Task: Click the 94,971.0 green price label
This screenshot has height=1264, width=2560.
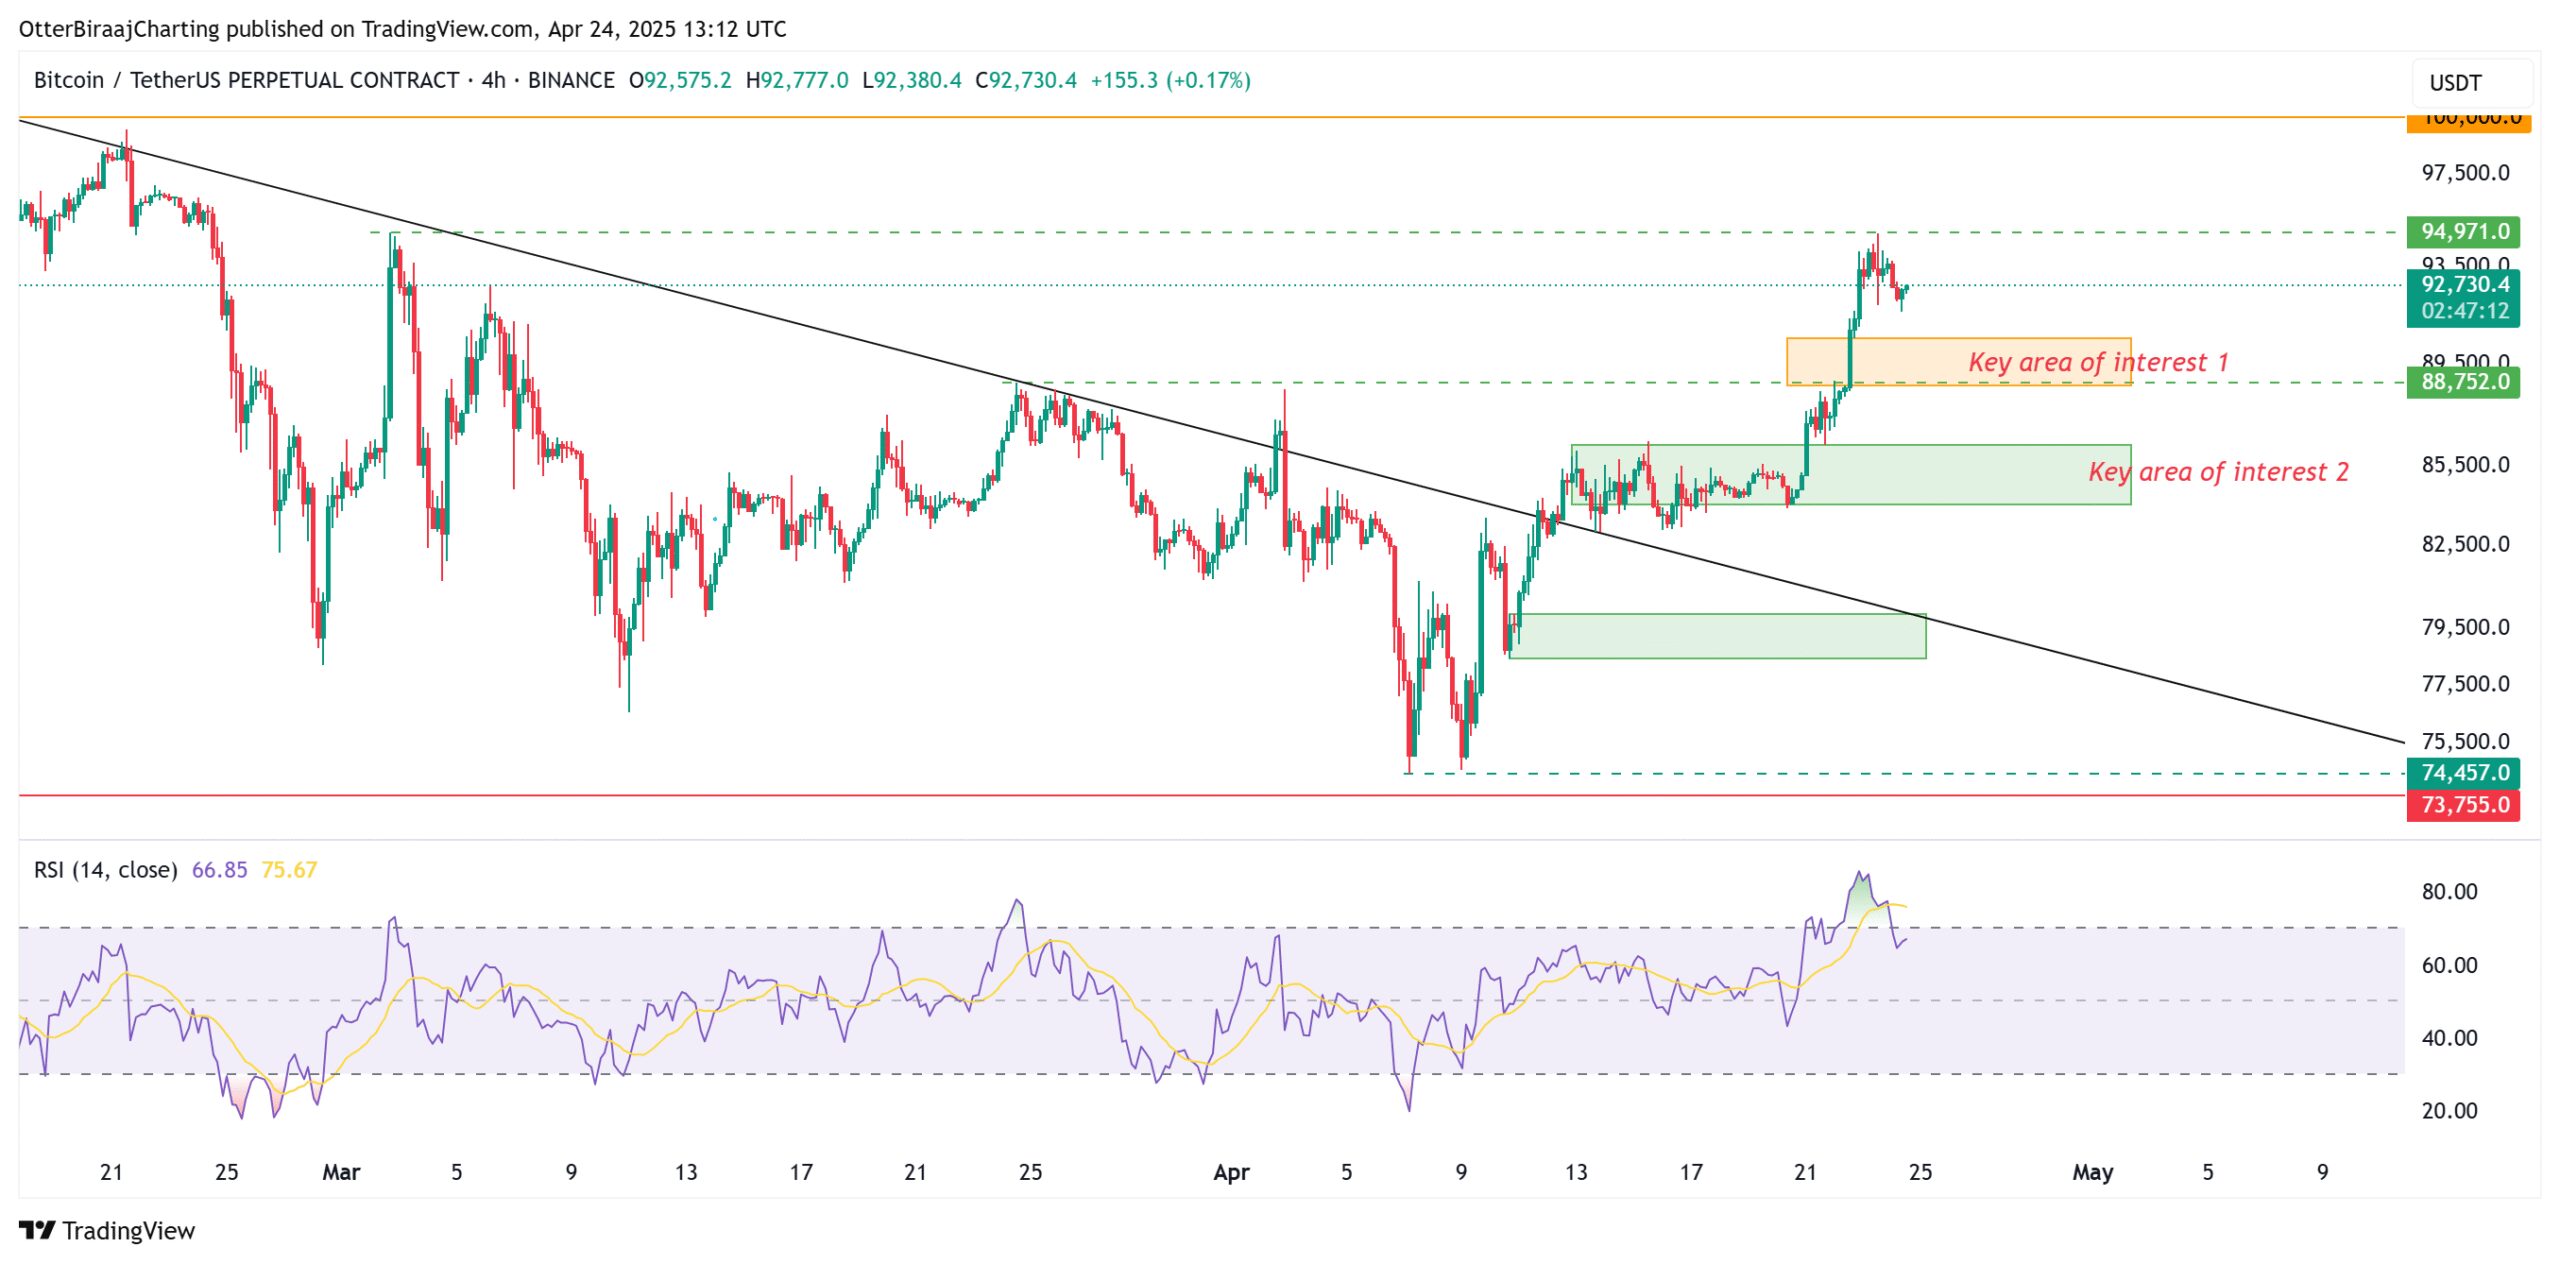Action: coord(2462,232)
